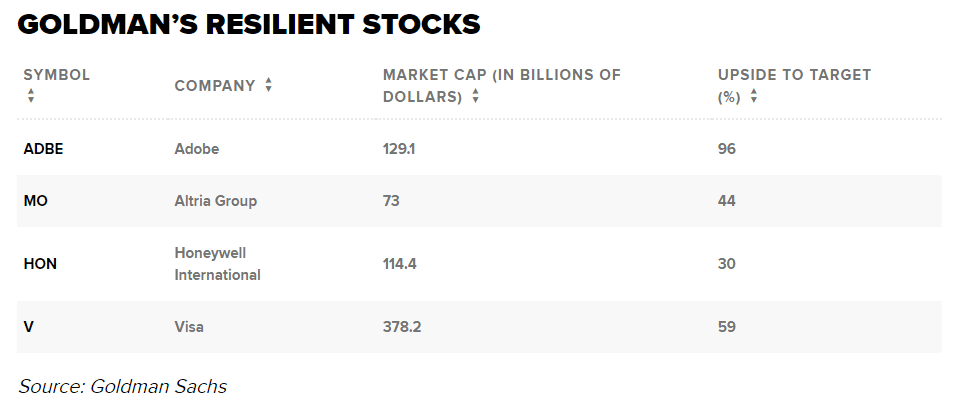Click the sort arrows beside the Company header
The image size is (954, 415).
pos(268,86)
